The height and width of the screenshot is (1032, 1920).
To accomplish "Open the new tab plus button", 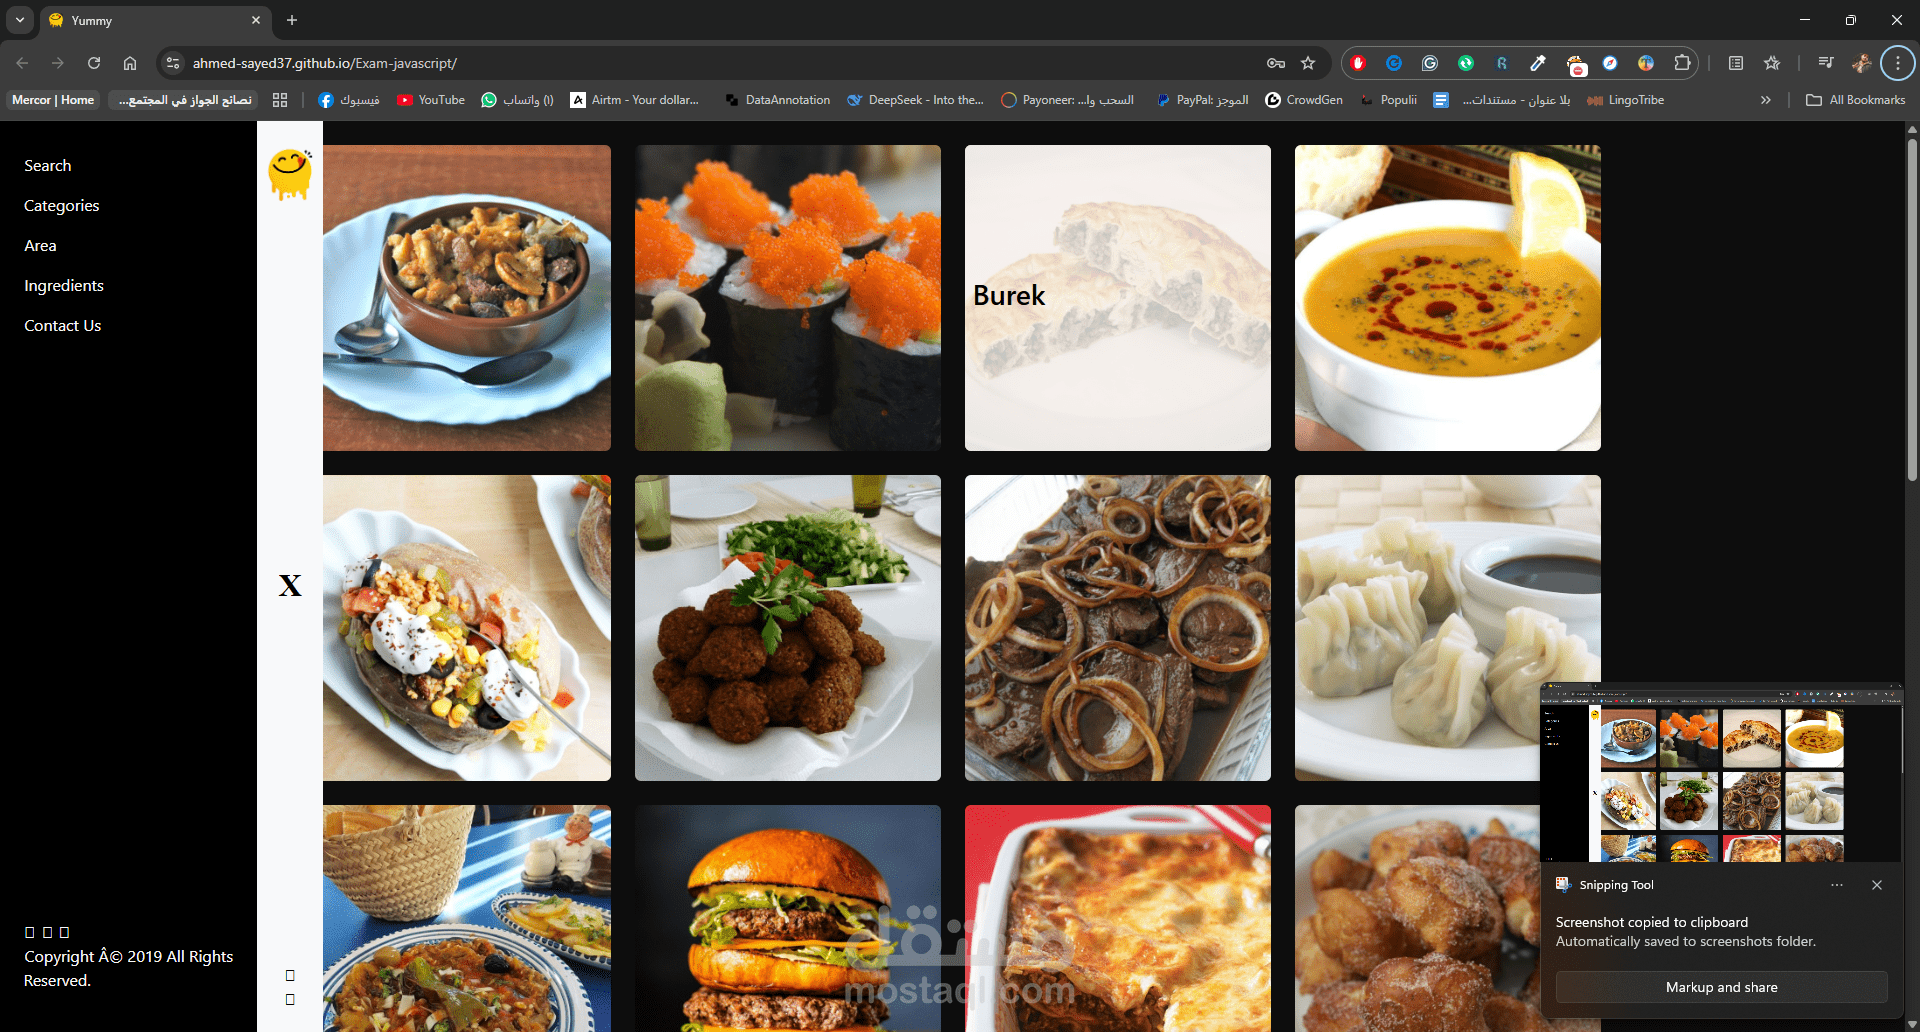I will [x=292, y=20].
